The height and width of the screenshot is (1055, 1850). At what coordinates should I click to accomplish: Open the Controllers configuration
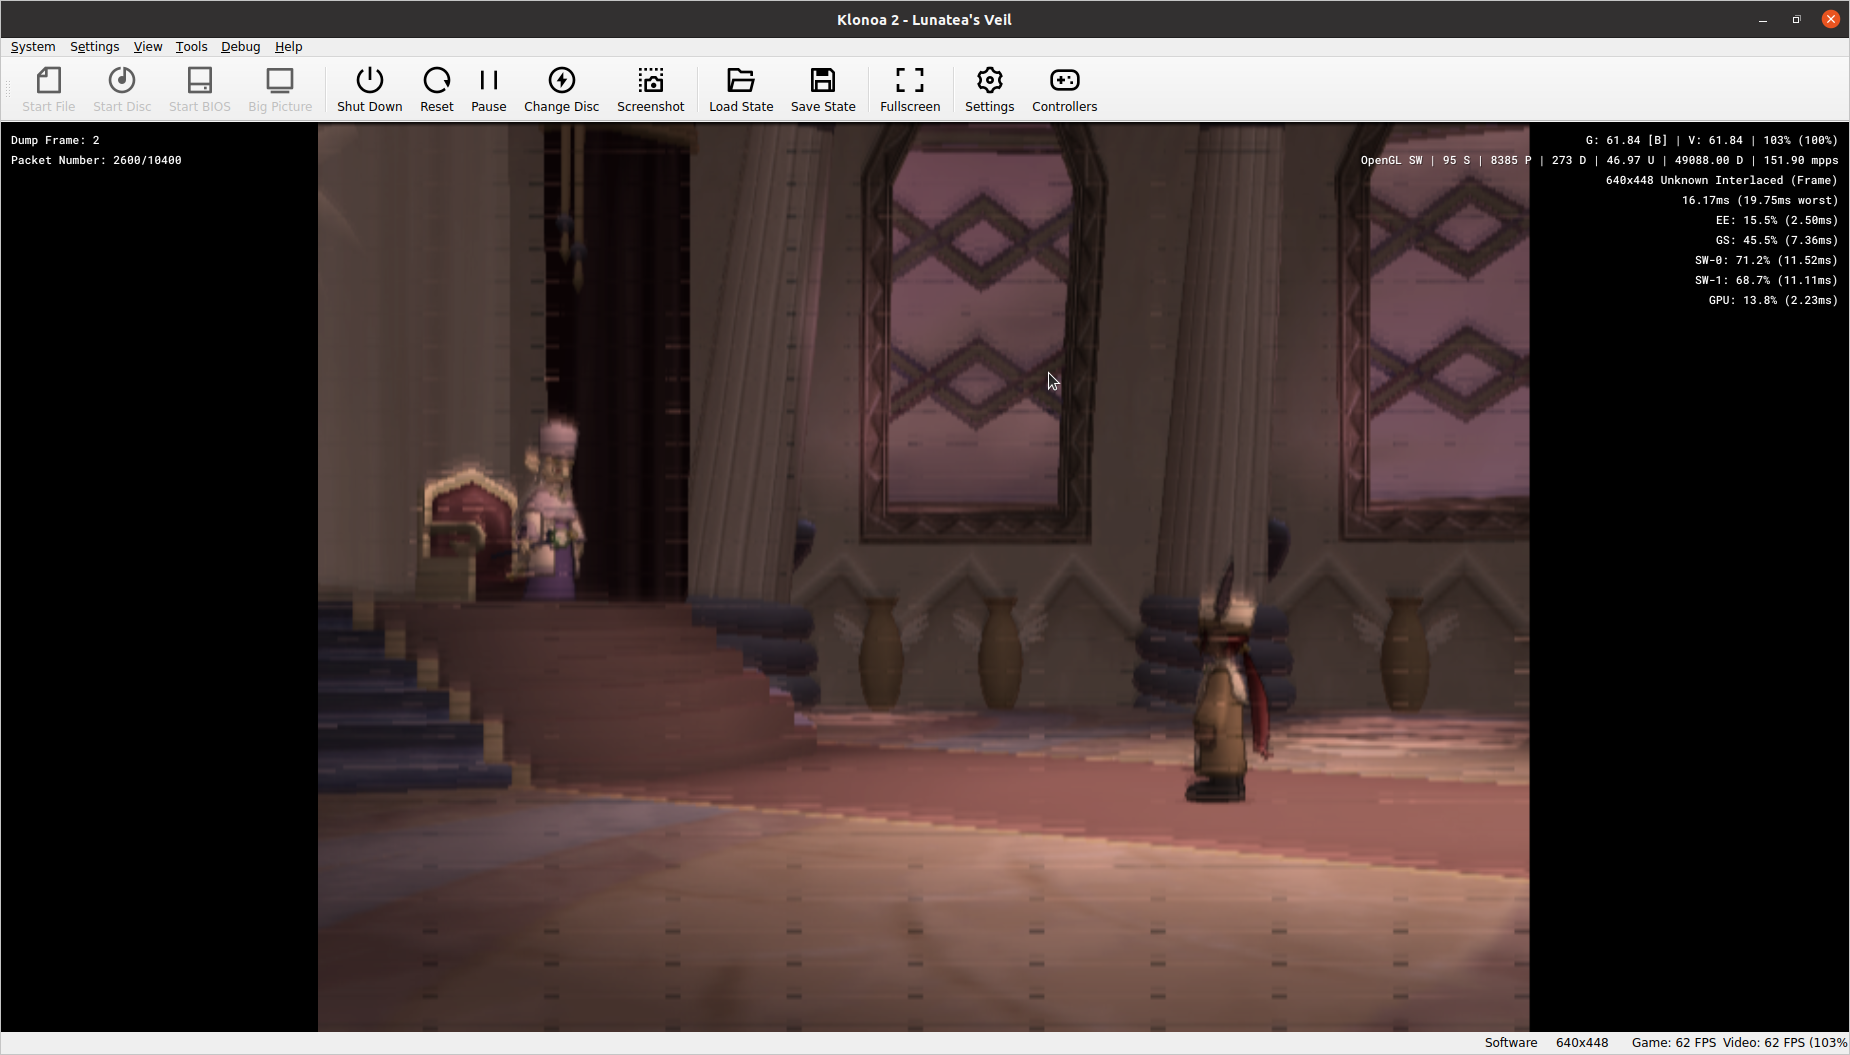point(1065,90)
